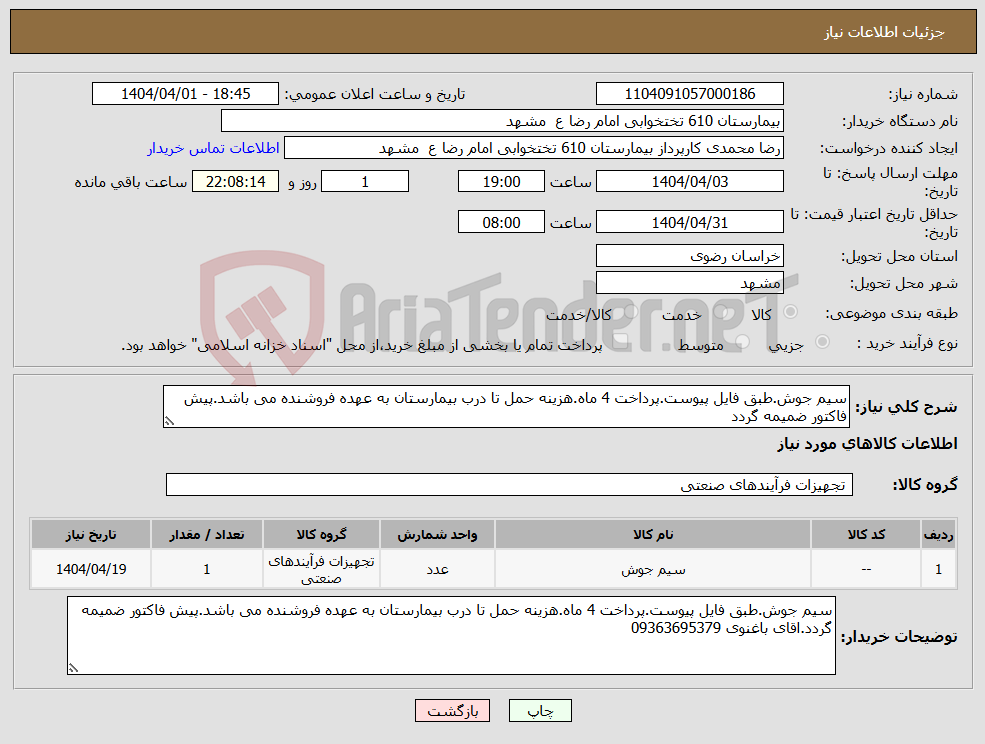Click the remaining time field 22:08:14
985x744 pixels.
[236, 182]
